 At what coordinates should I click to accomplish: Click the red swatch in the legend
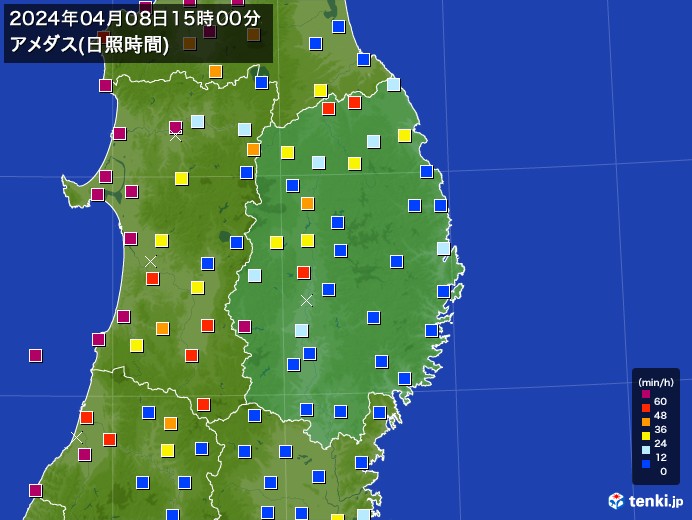point(646,408)
